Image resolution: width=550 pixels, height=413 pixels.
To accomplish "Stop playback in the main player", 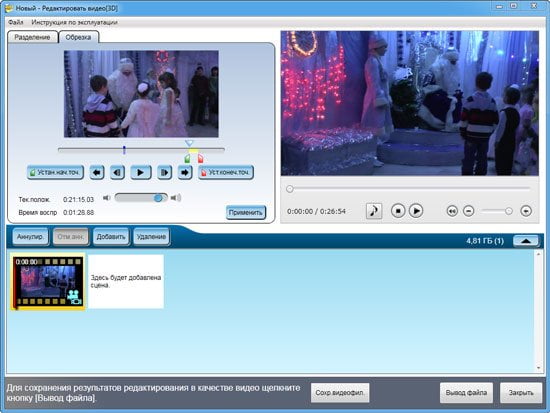I will pos(398,211).
